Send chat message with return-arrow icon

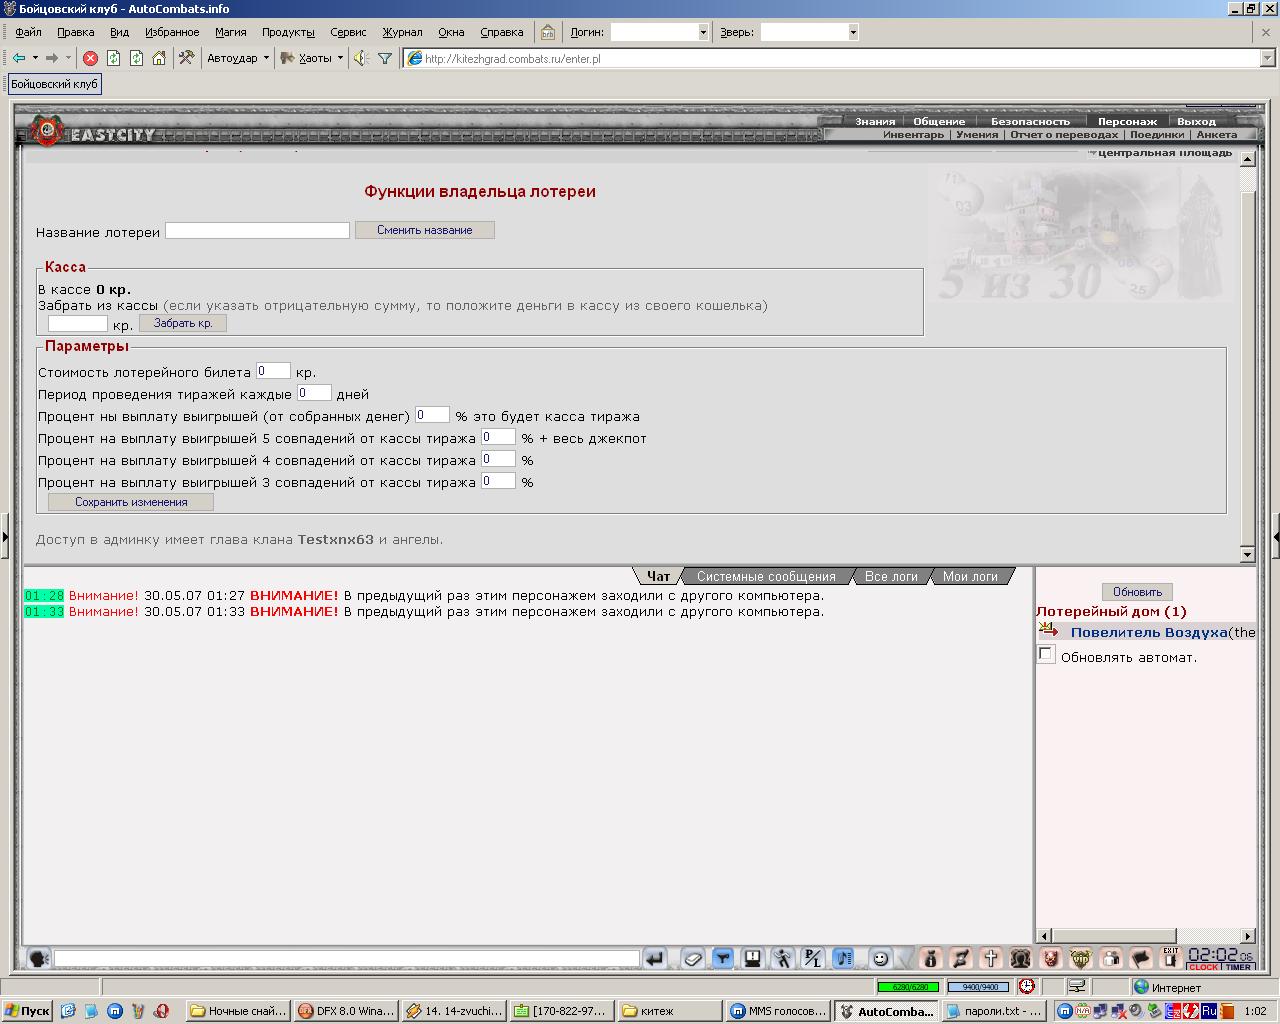(654, 958)
